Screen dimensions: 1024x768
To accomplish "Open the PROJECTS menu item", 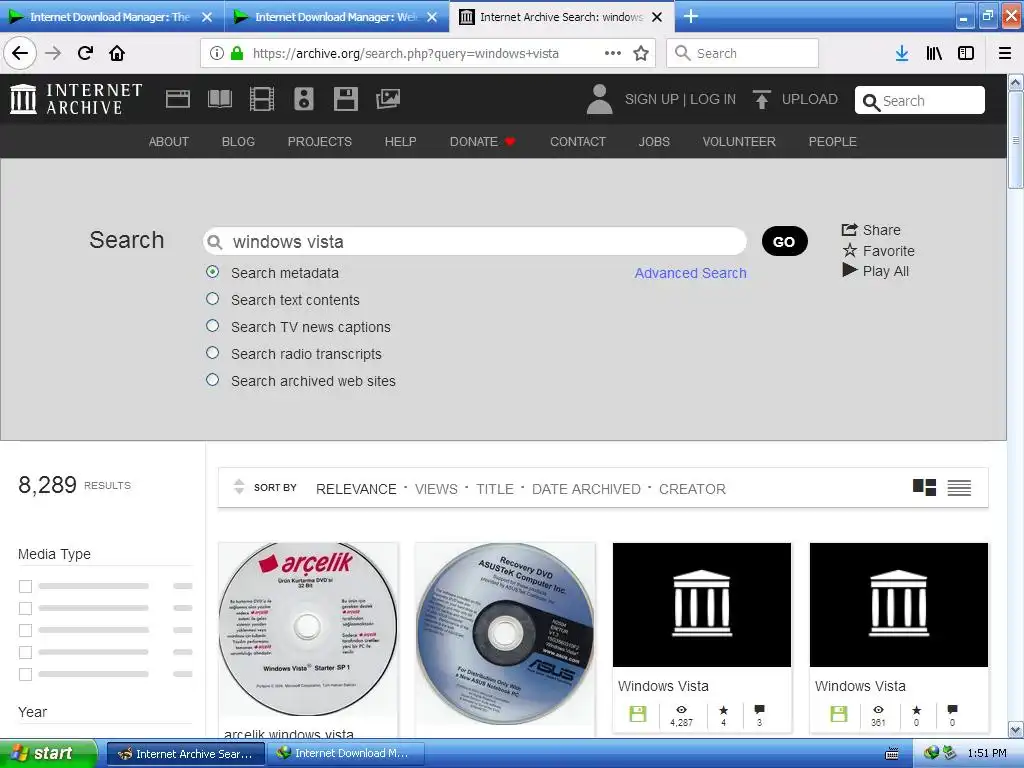I will click(319, 141).
